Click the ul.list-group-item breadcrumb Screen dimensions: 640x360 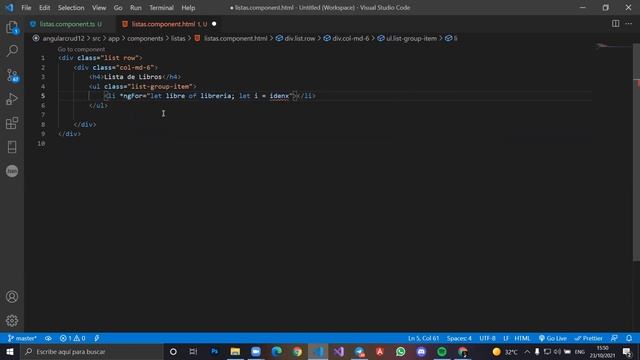pyautogui.click(x=411, y=38)
